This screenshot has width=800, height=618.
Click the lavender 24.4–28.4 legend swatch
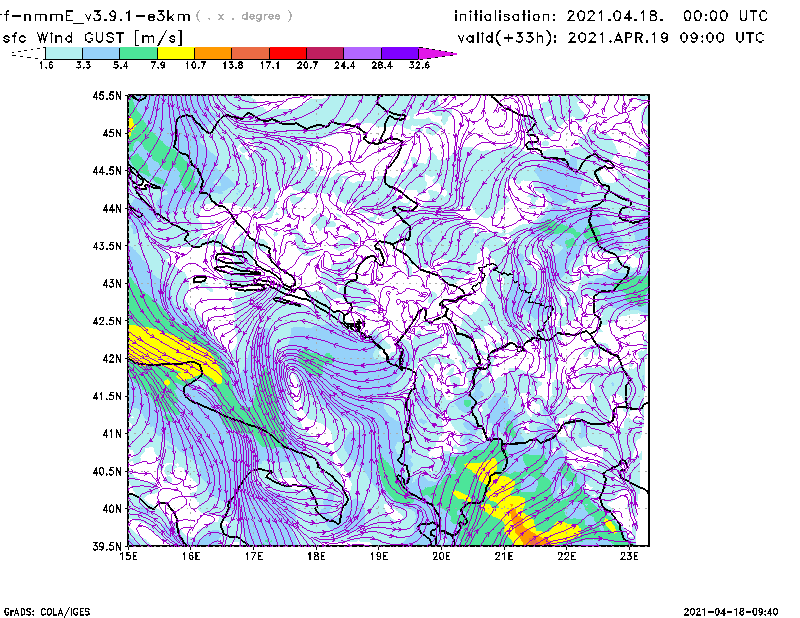(363, 53)
